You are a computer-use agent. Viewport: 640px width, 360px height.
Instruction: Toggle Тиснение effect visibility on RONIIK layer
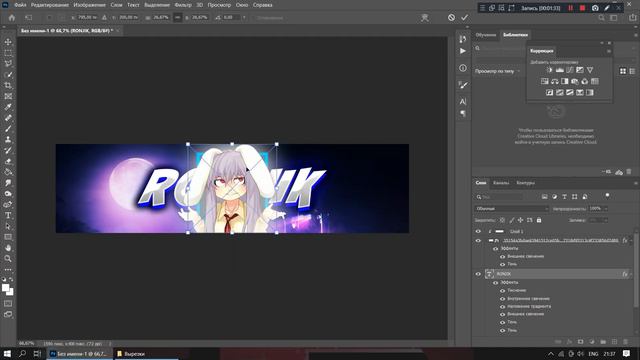tap(502, 291)
